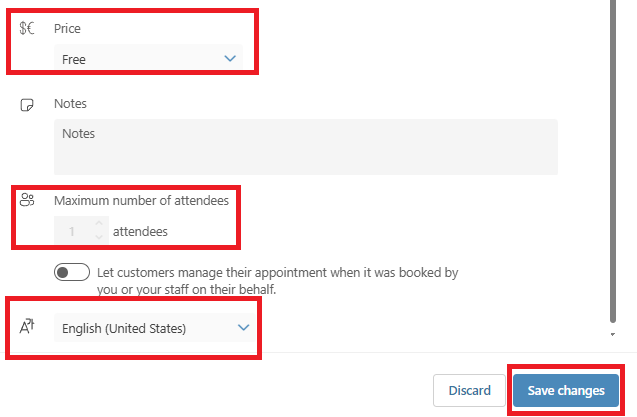The height and width of the screenshot is (417, 637).
Task: Click the price currency icon
Action: [x=27, y=28]
